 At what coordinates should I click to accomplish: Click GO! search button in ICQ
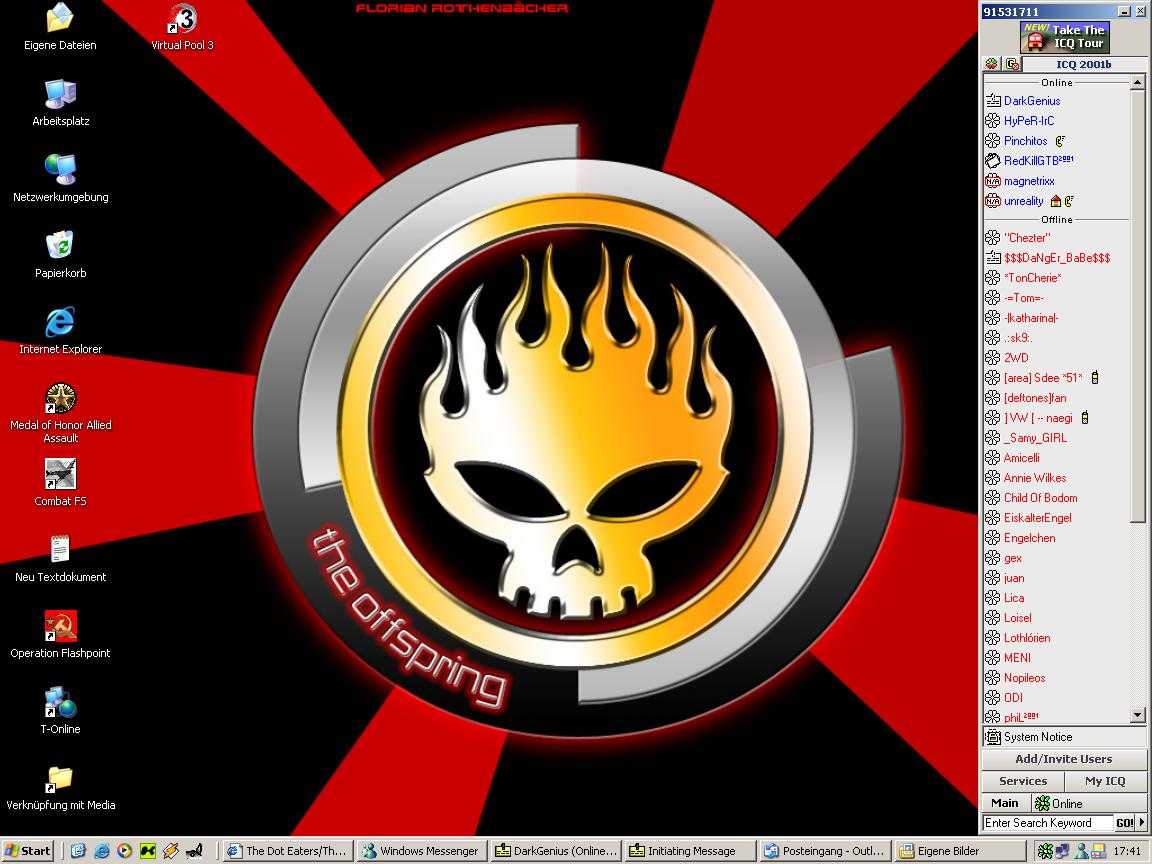pyautogui.click(x=1124, y=823)
